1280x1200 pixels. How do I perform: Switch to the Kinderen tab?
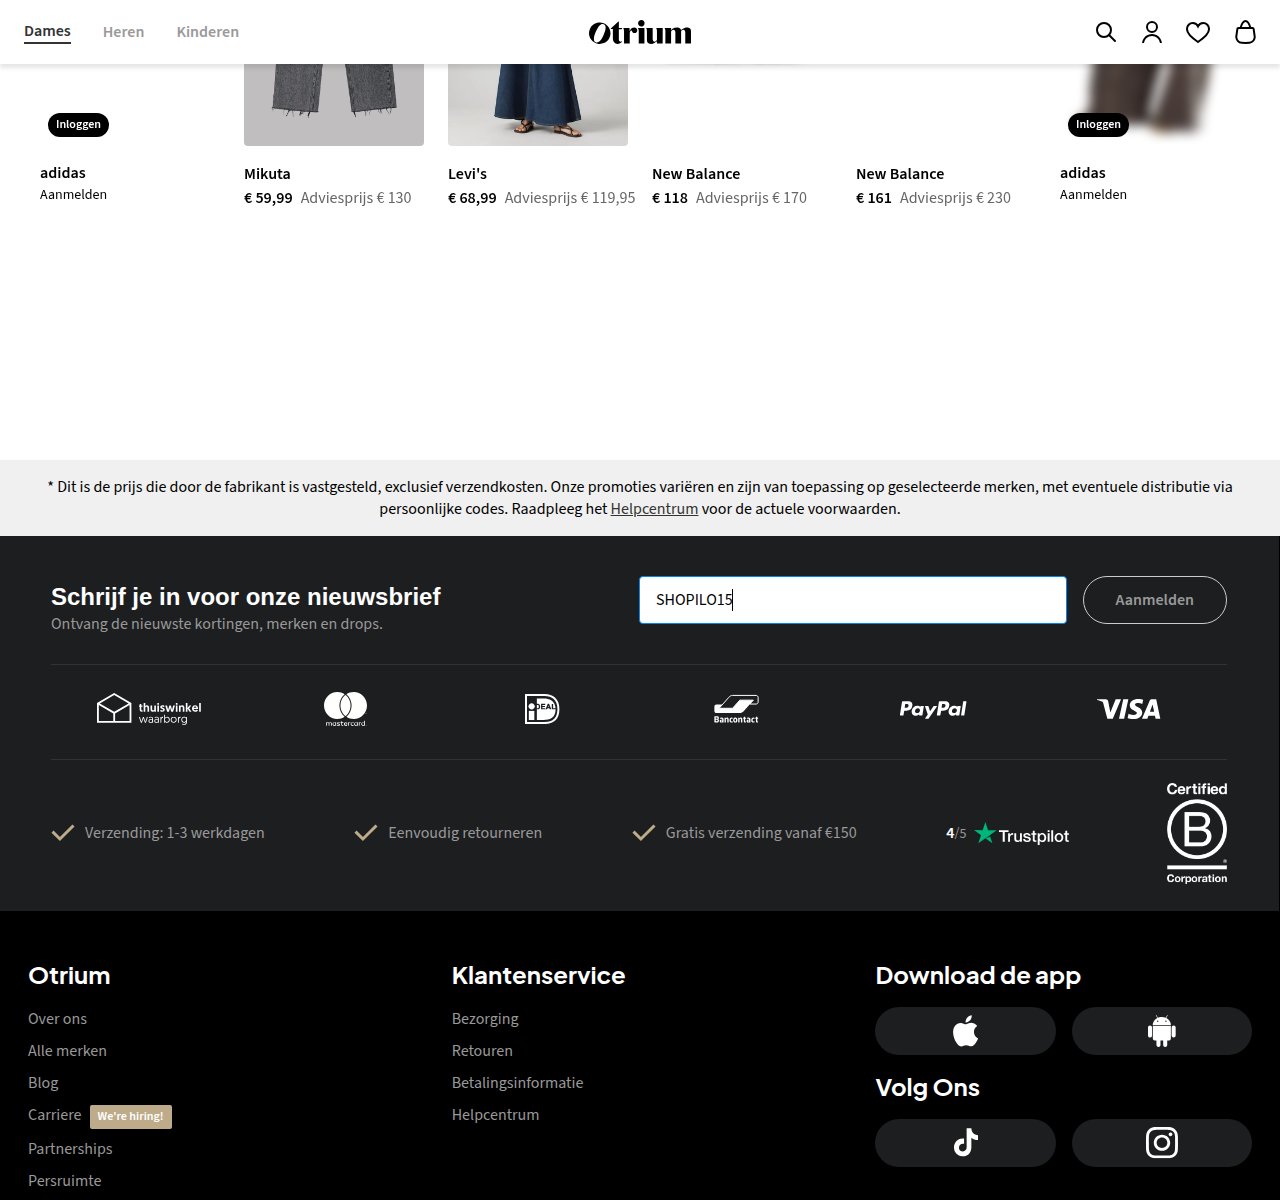(x=207, y=32)
